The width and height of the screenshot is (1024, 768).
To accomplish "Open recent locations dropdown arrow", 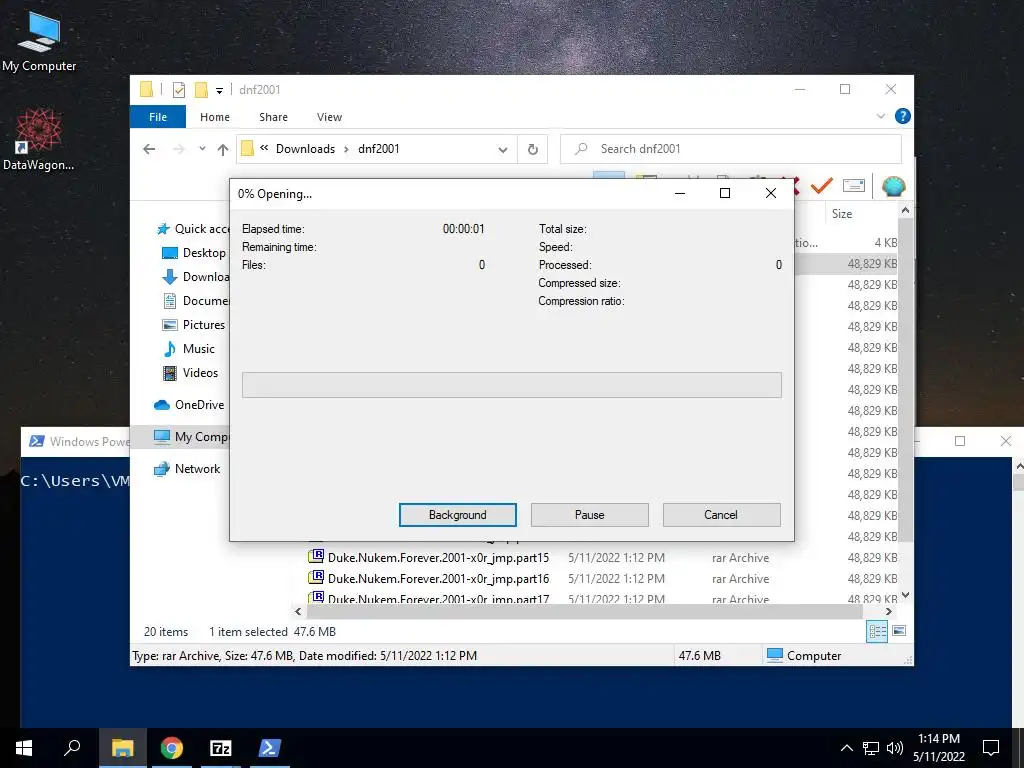I will click(202, 149).
